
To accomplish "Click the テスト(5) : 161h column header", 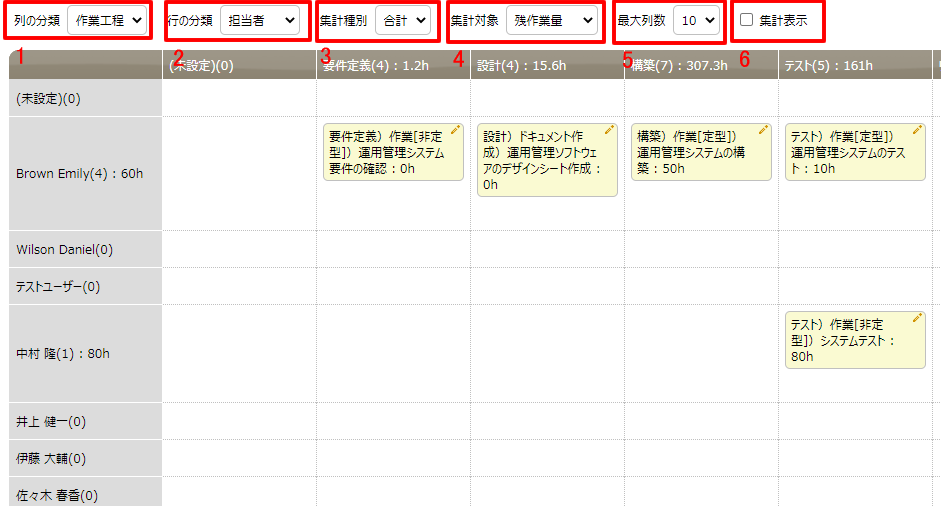I will [855, 65].
